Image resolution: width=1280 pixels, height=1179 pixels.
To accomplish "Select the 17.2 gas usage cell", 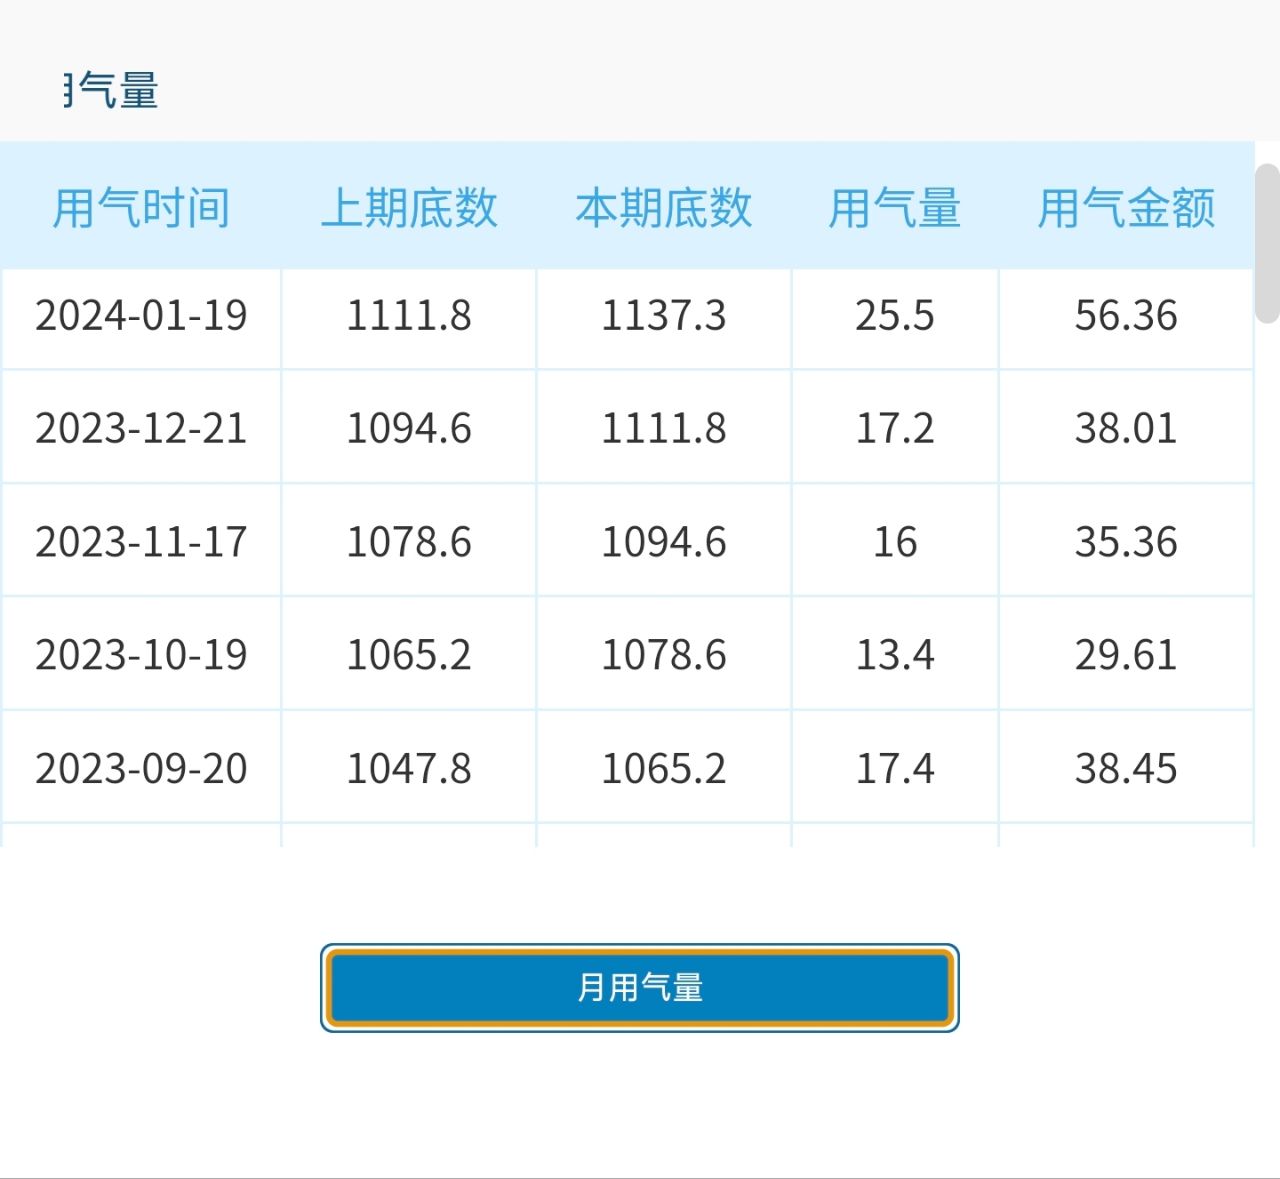I will tap(895, 429).
